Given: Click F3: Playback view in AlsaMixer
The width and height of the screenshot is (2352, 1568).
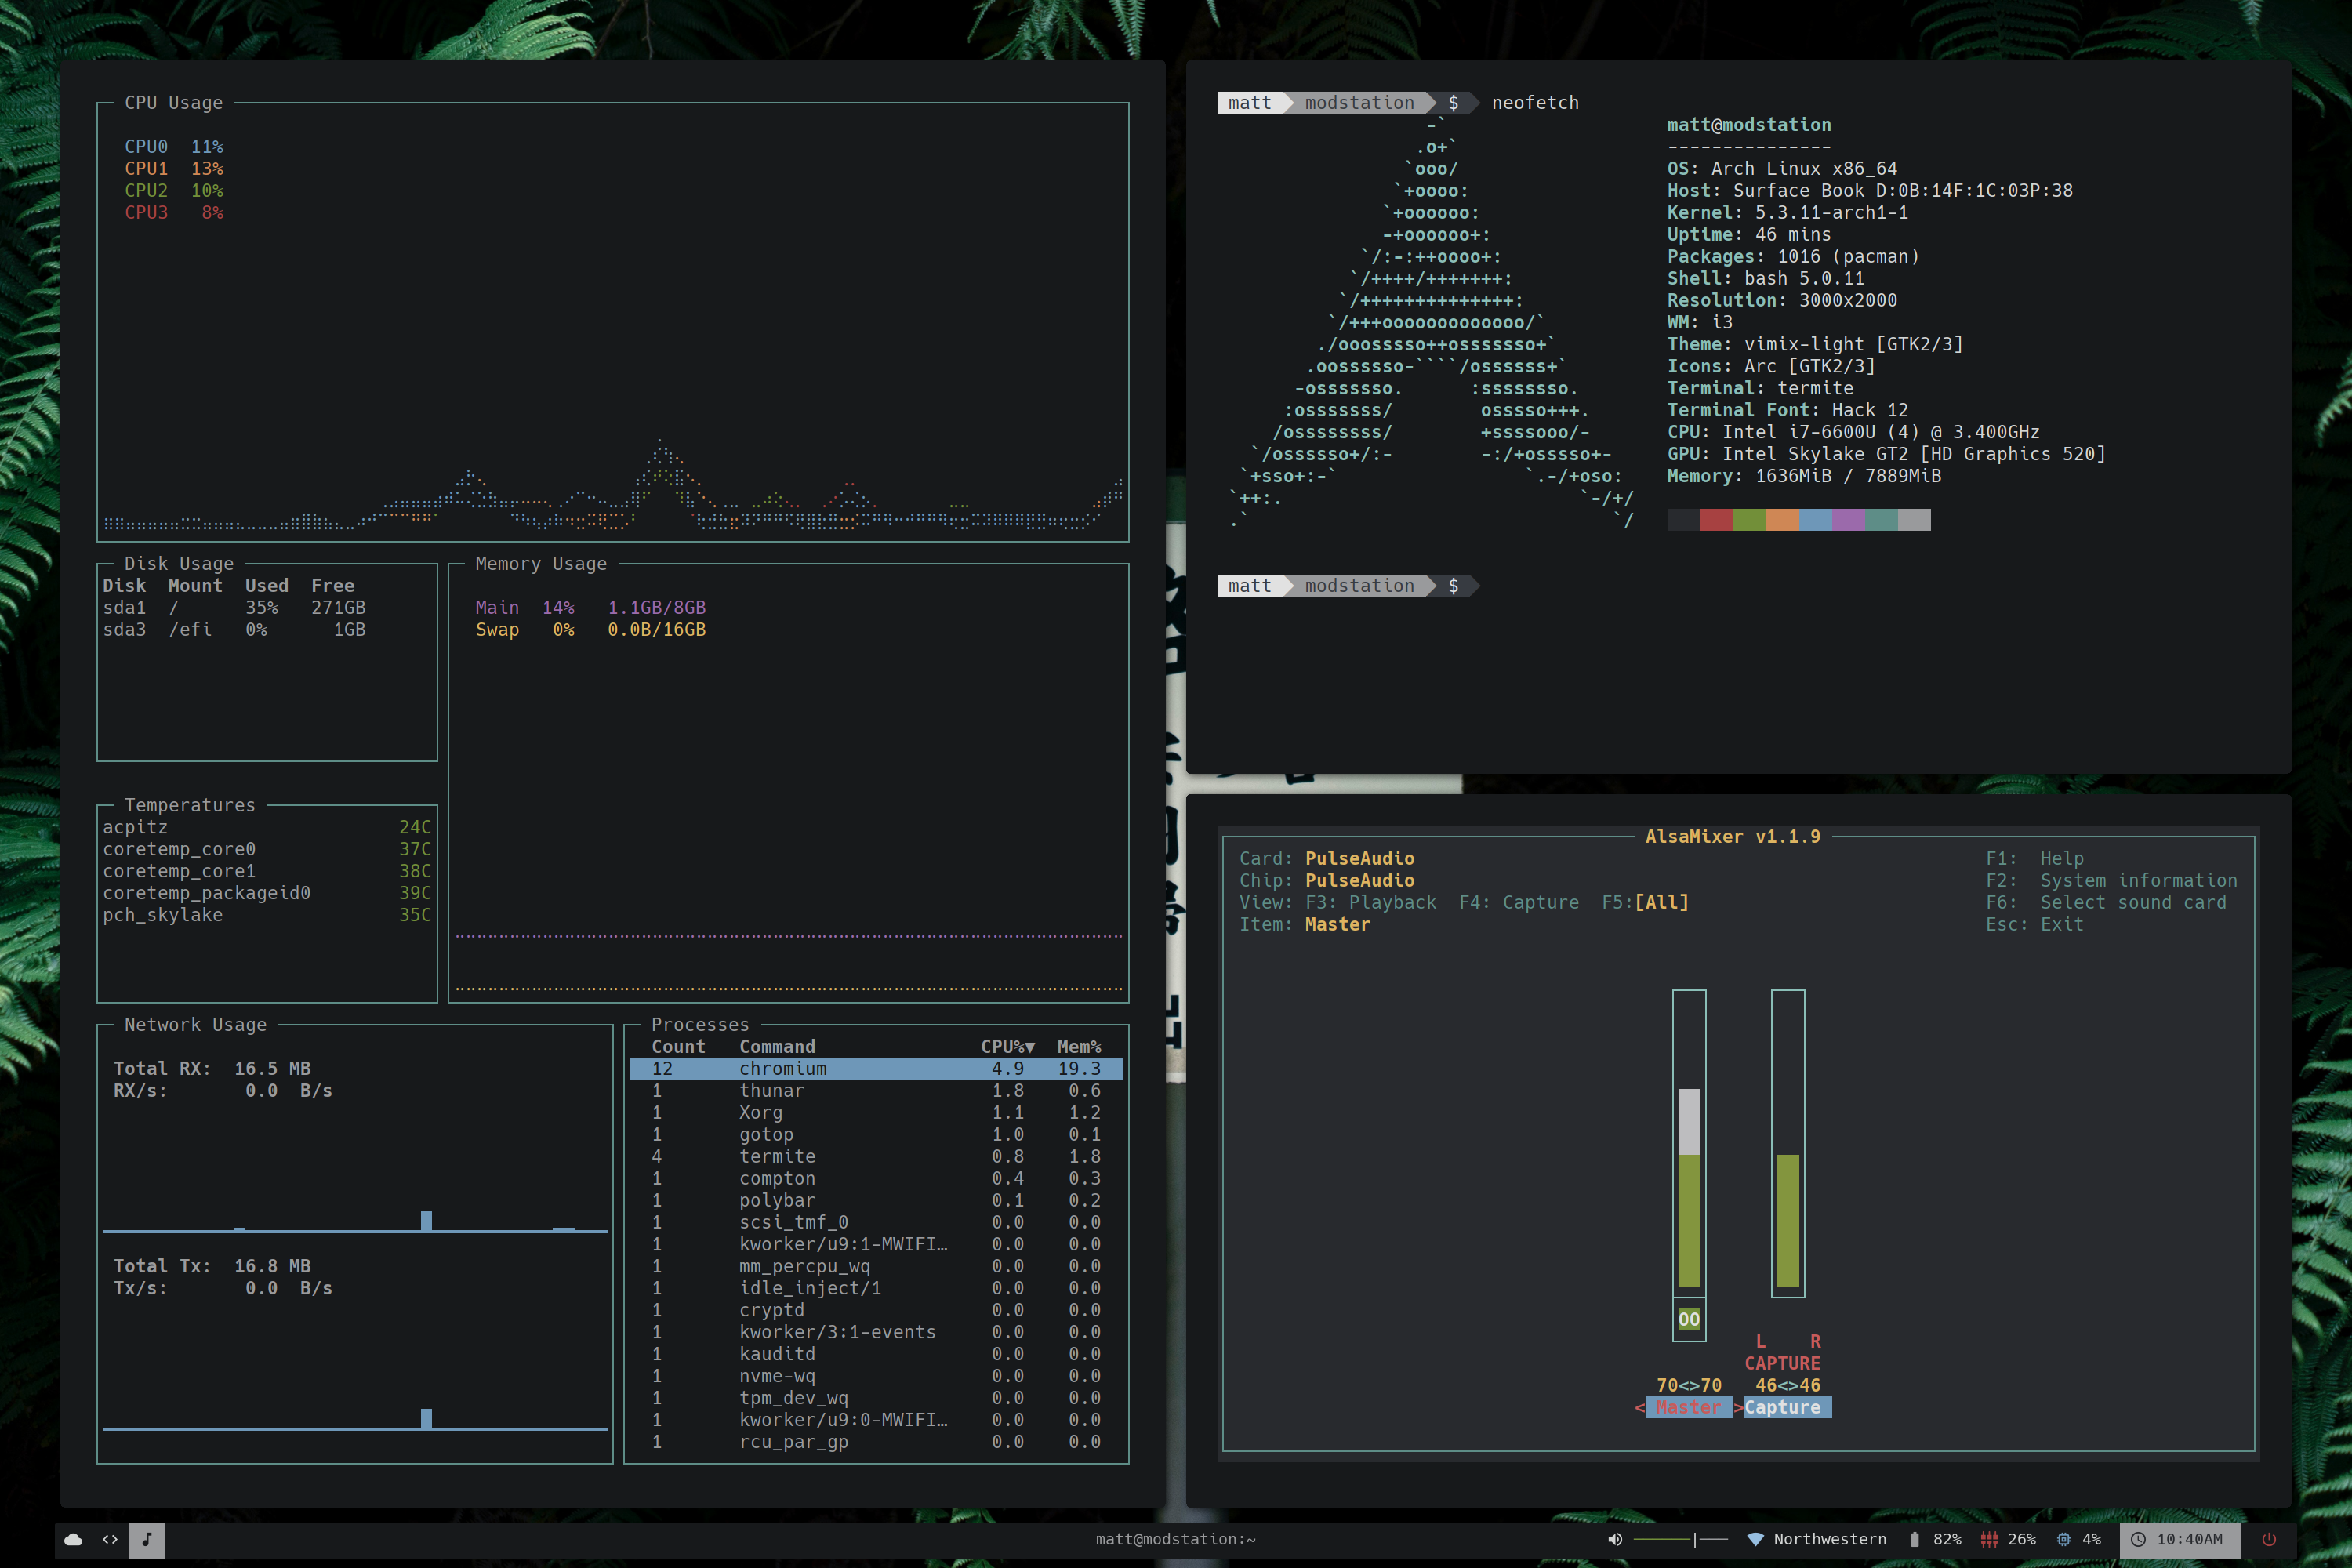Looking at the screenshot, I should pyautogui.click(x=1371, y=903).
